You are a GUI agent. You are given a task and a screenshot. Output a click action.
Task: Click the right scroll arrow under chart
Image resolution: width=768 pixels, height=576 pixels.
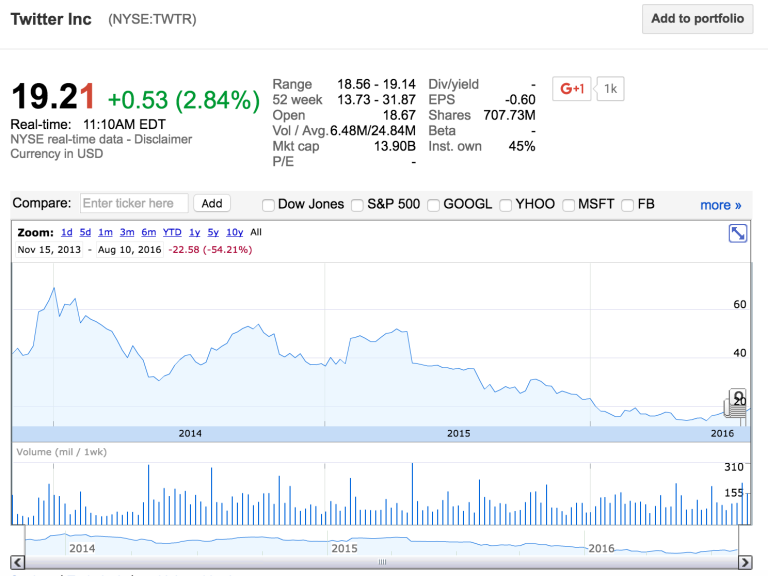(x=746, y=562)
